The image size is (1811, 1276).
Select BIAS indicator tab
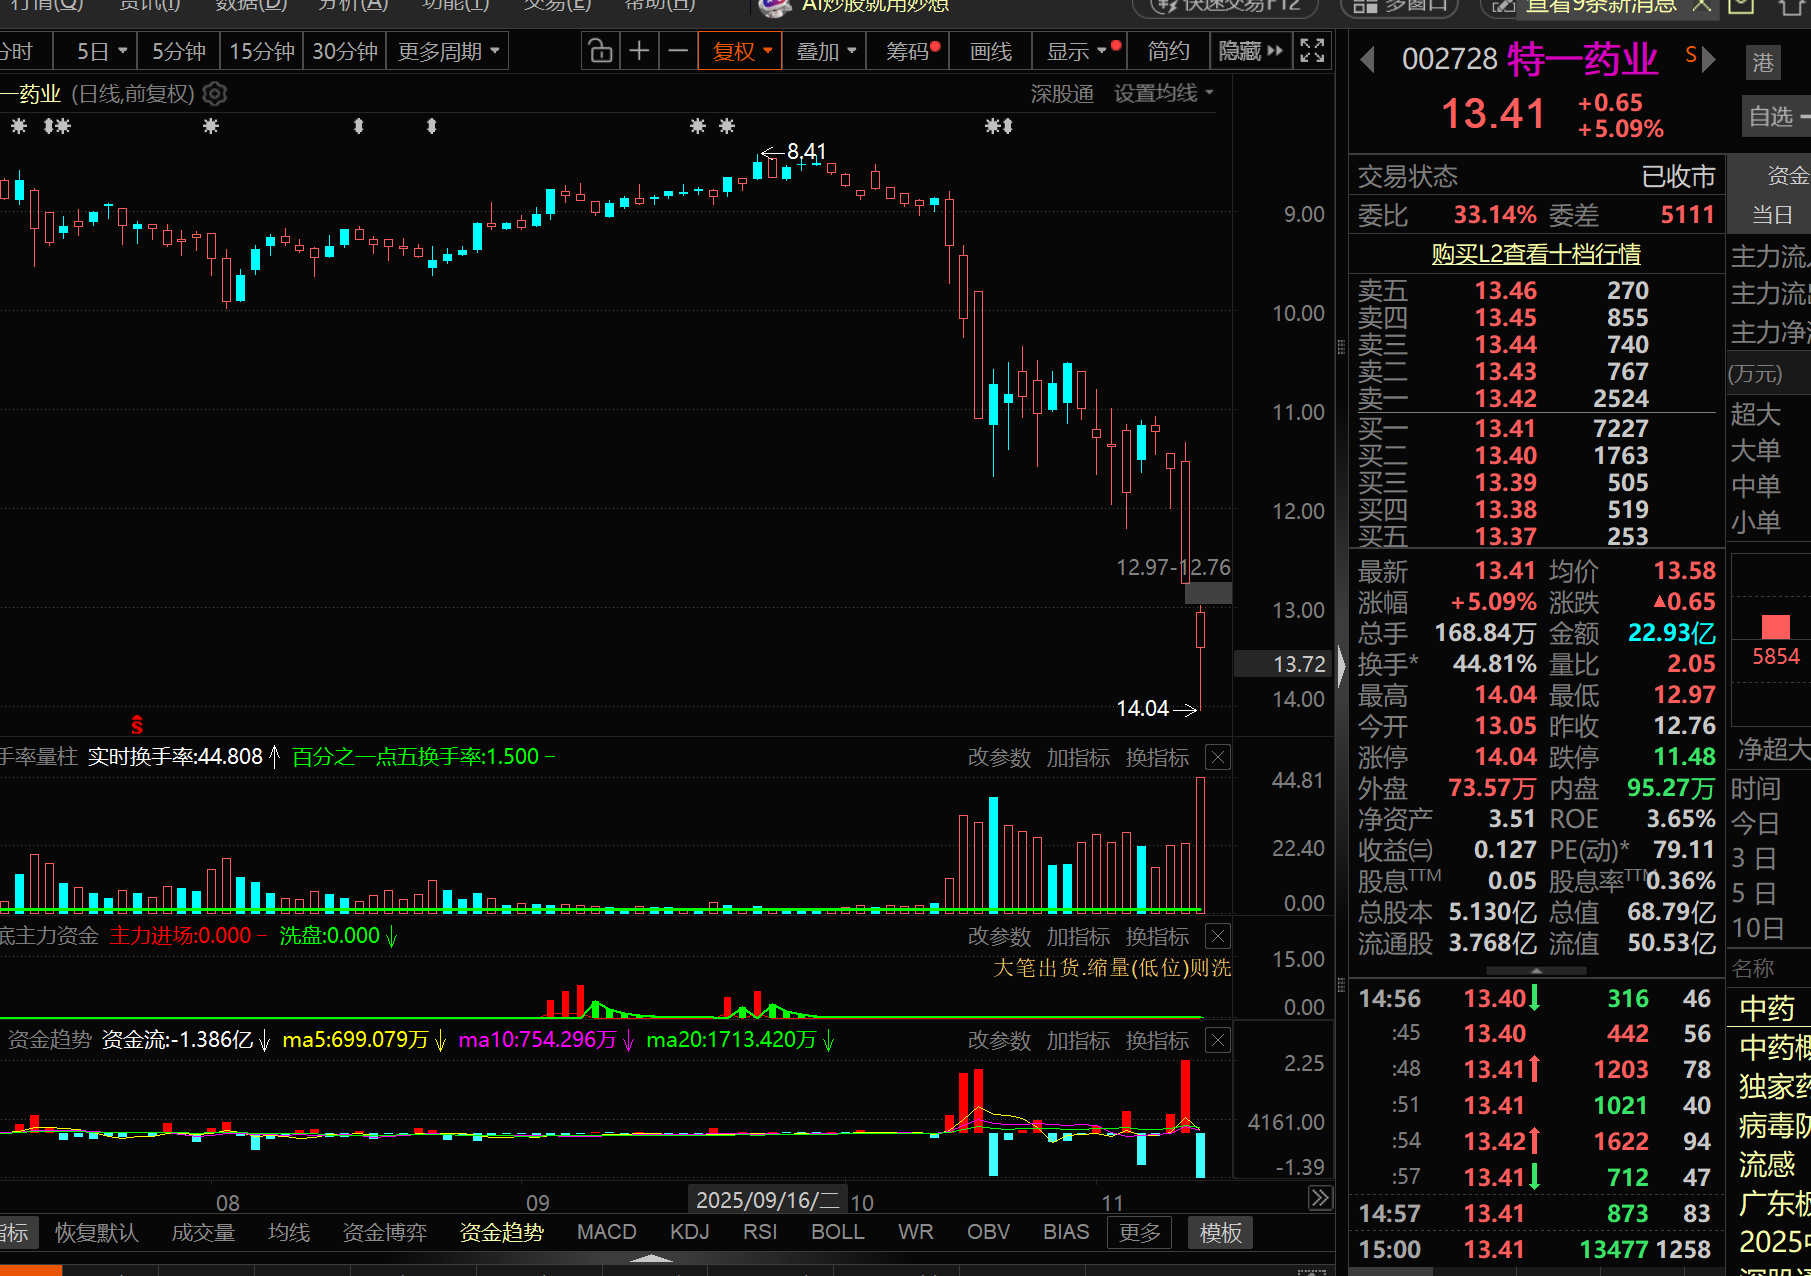1066,1232
